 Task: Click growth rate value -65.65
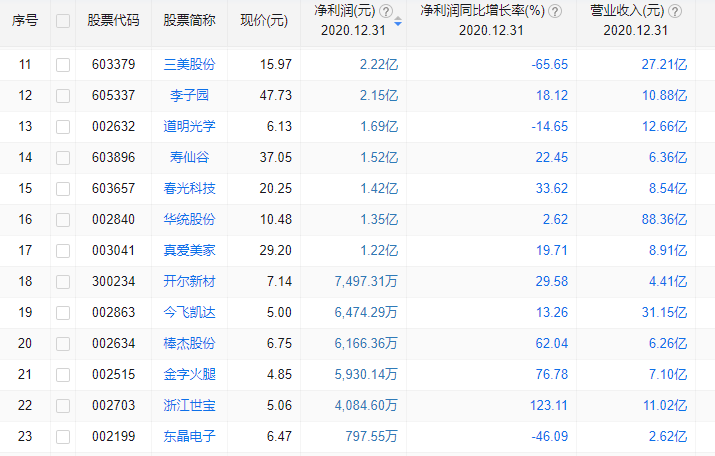tap(549, 64)
